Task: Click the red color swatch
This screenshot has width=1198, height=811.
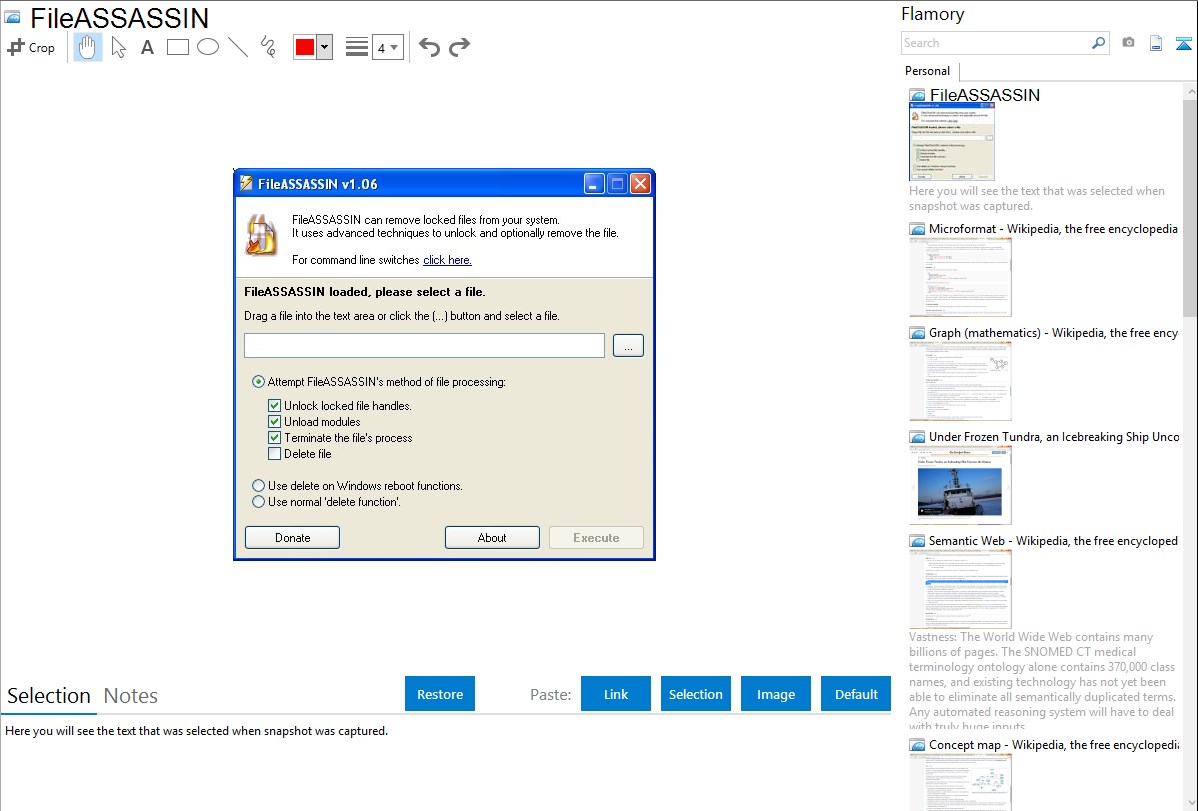Action: 305,47
